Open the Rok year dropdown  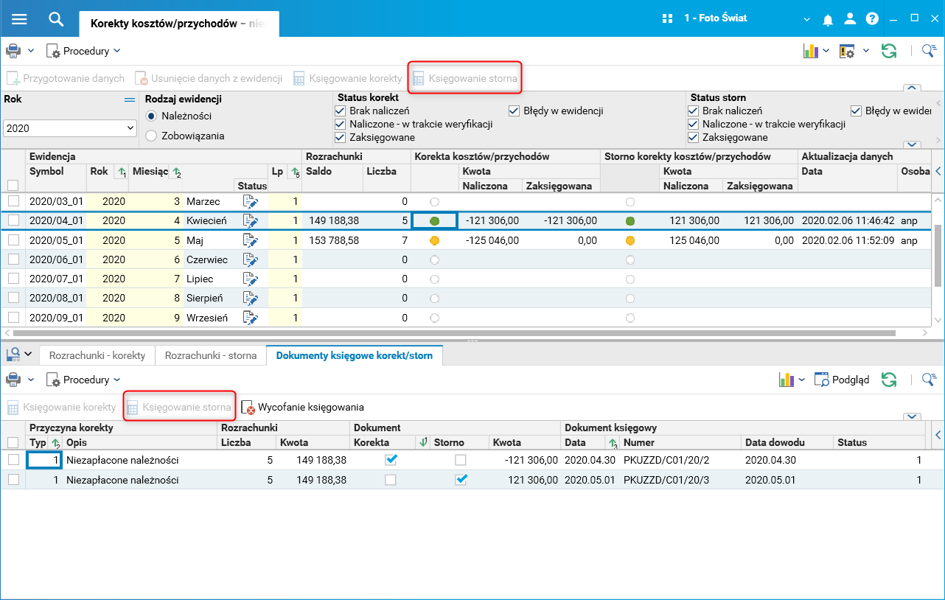tap(130, 128)
